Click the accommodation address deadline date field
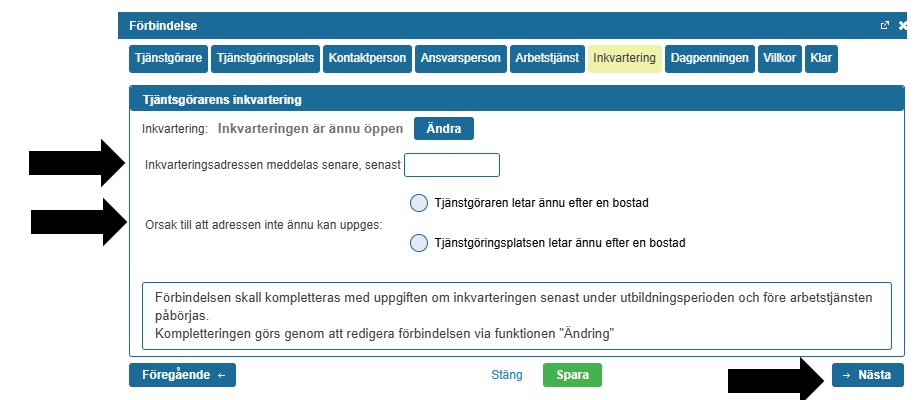The width and height of the screenshot is (919, 400). pos(451,165)
